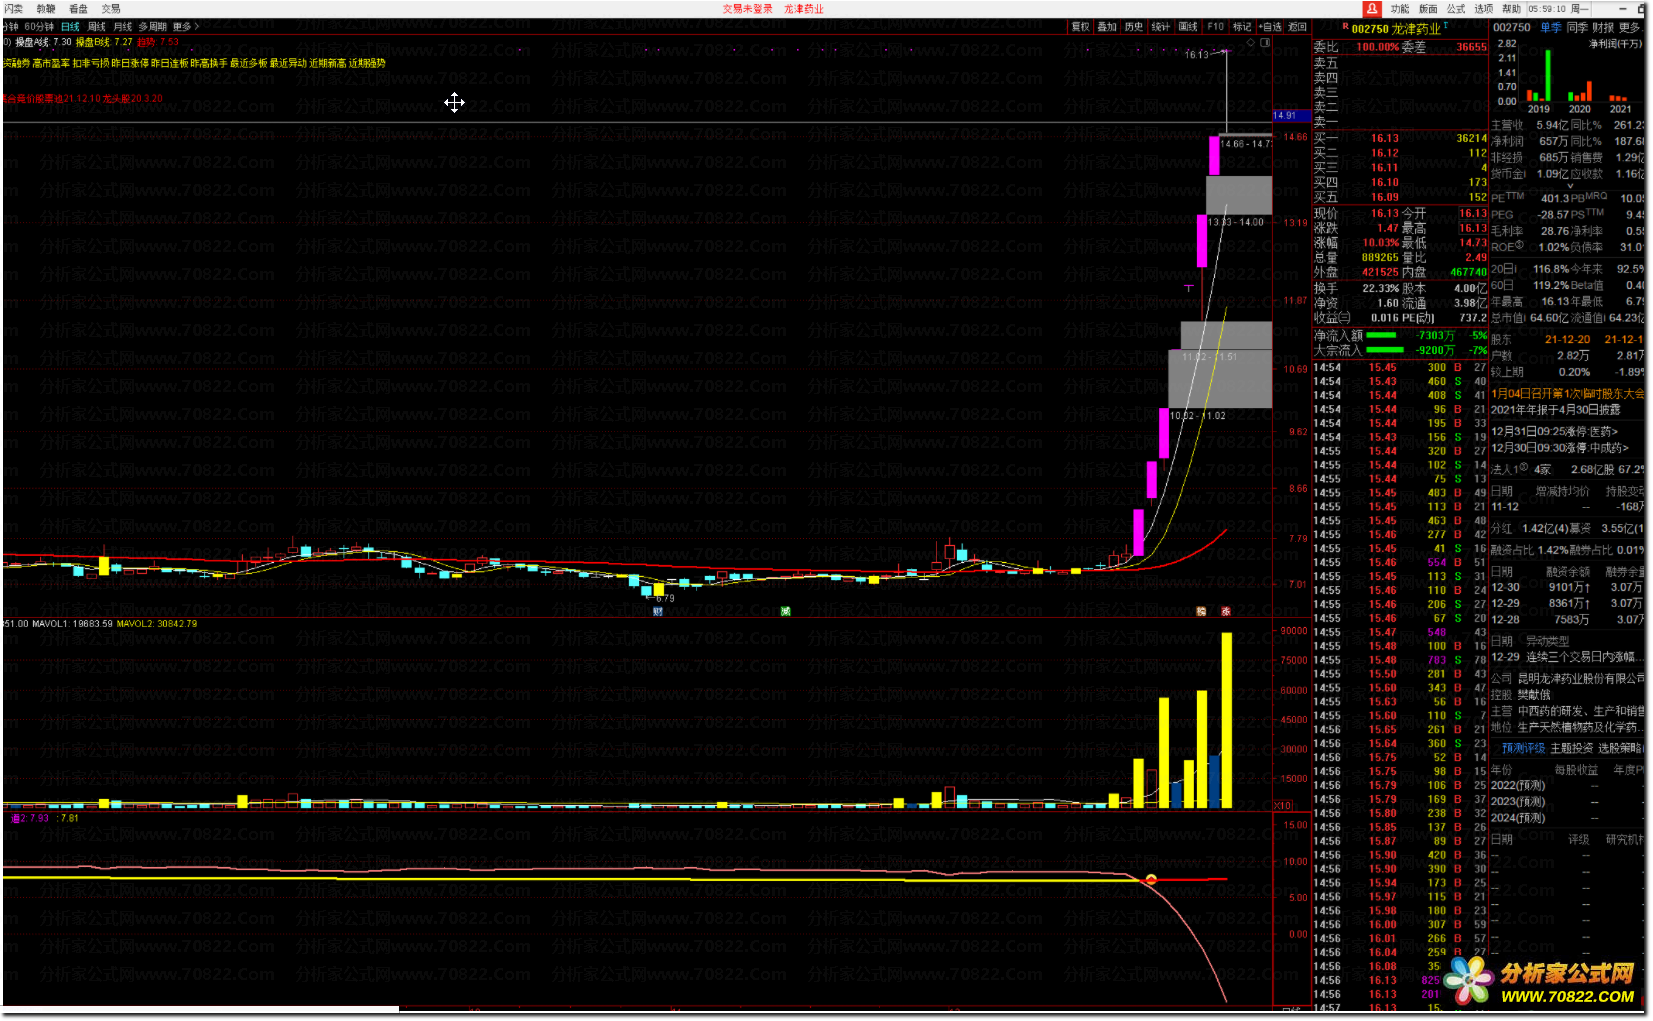Image resolution: width=1653 pixels, height=1021 pixels.
Task: Open the 历史 toolbar option
Action: coord(1134,27)
